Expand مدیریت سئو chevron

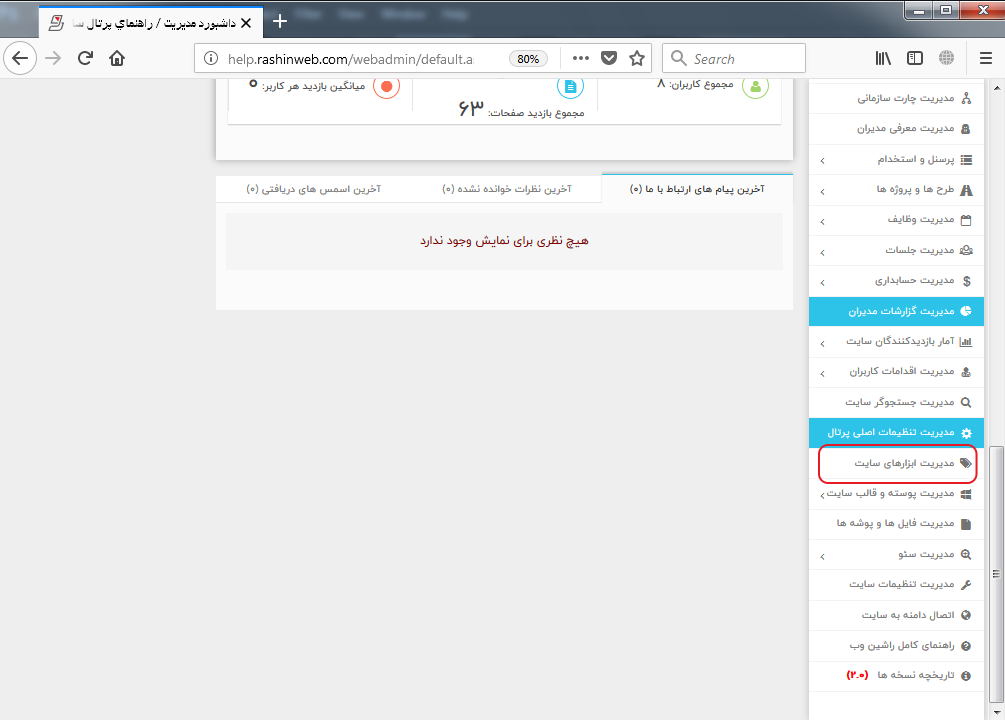pos(822,557)
